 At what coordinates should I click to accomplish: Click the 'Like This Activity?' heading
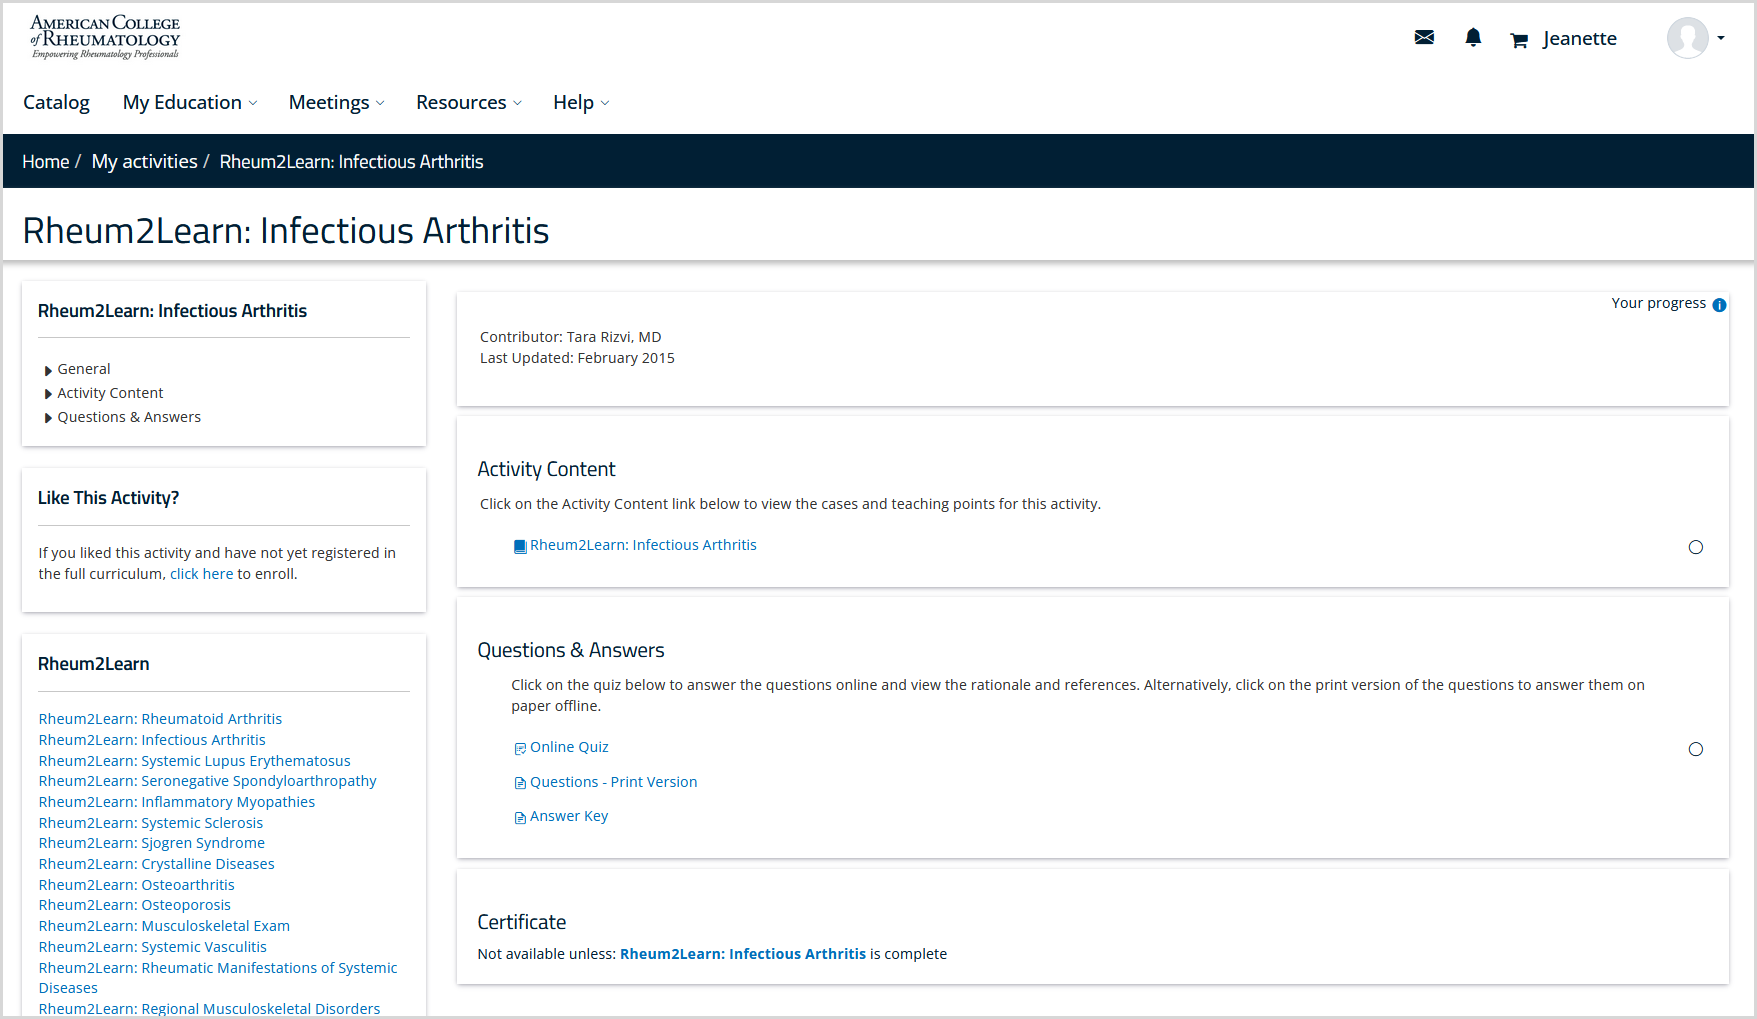[x=109, y=498]
